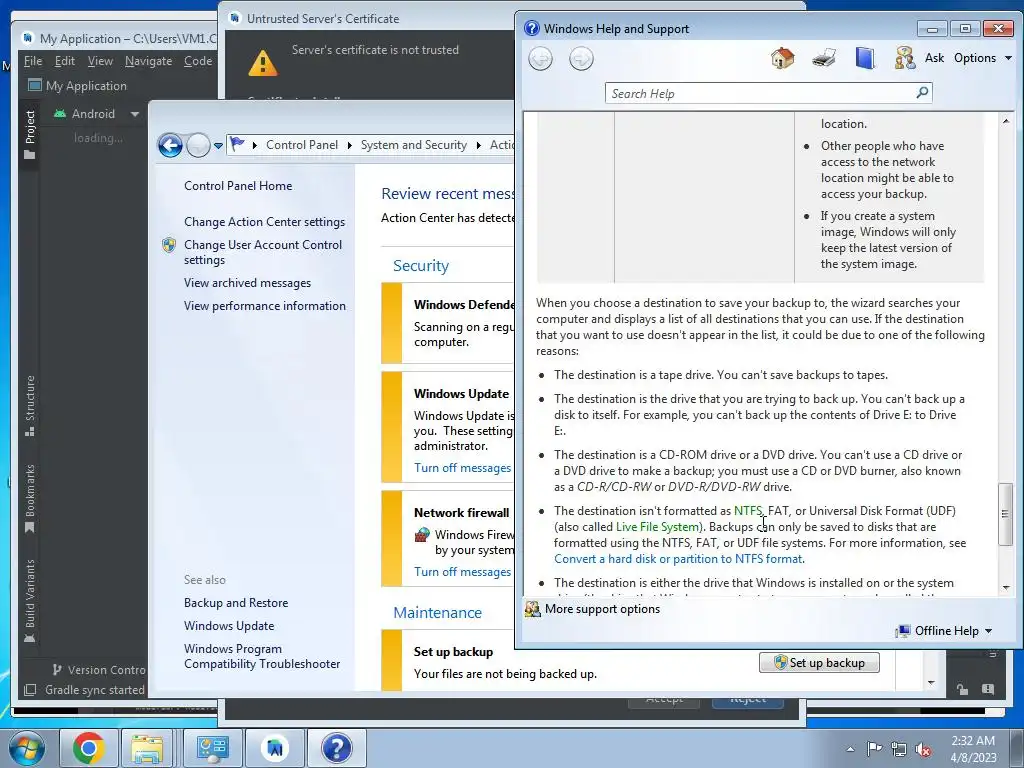Viewport: 1024px width, 768px height.
Task: Open Control Panel Home link
Action: pyautogui.click(x=238, y=186)
